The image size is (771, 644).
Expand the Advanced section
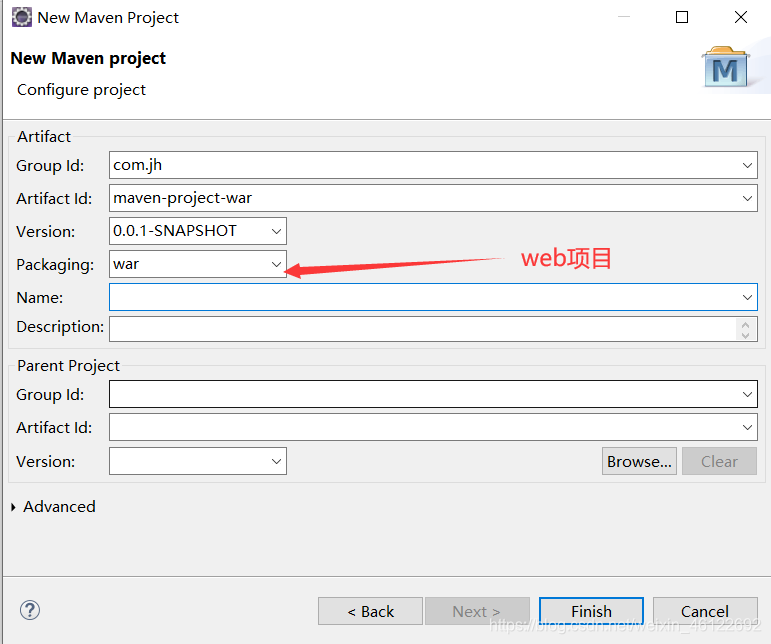[13, 507]
